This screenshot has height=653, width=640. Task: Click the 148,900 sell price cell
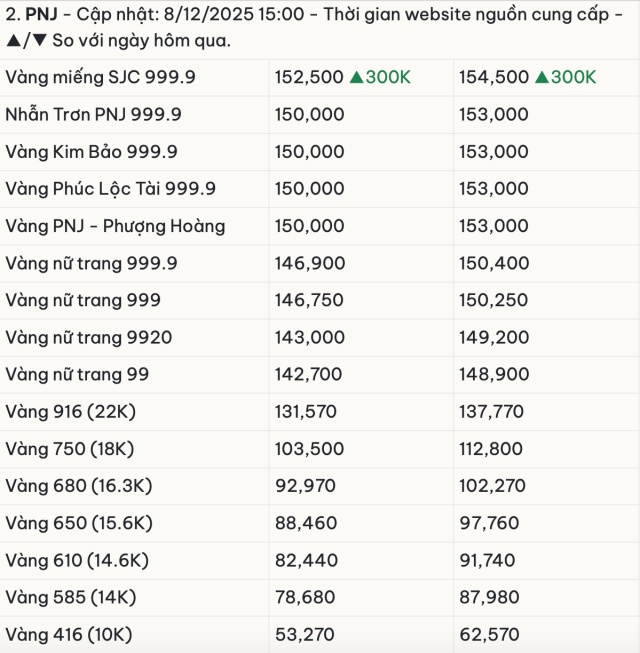pyautogui.click(x=493, y=374)
